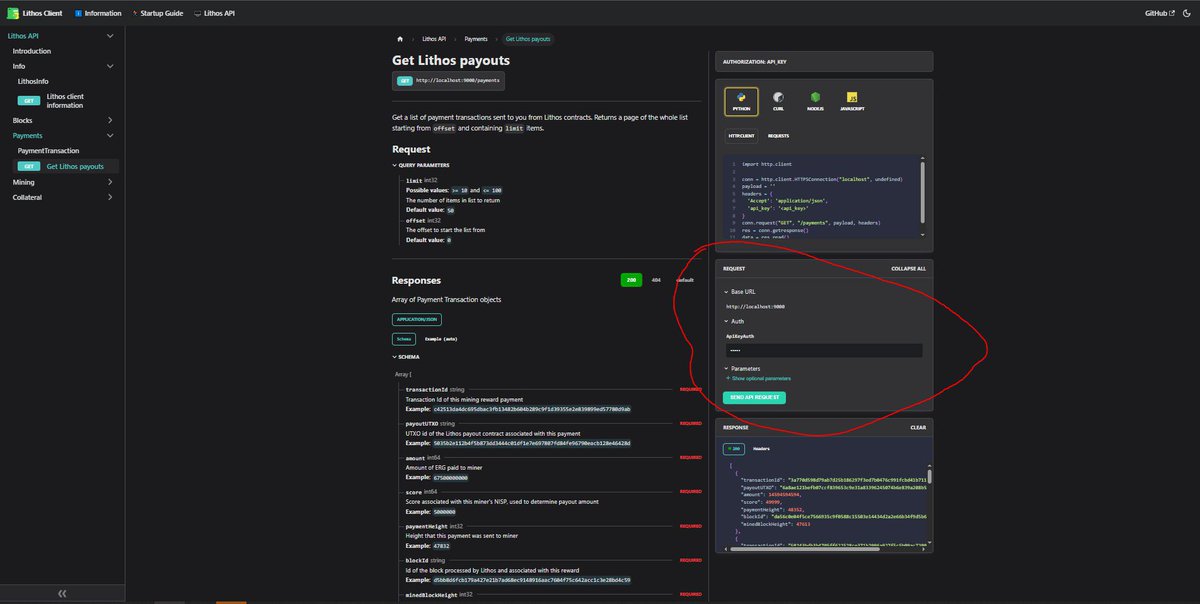Select Python language icon
The width and height of the screenshot is (1200, 604).
pyautogui.click(x=741, y=101)
